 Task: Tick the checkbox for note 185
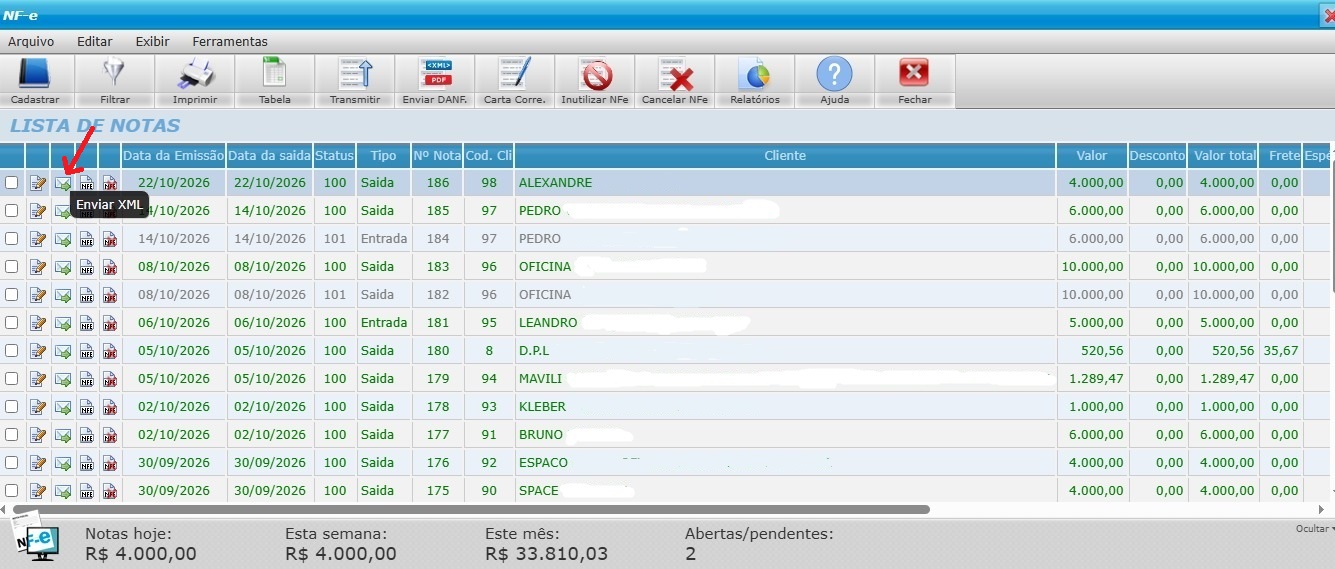click(x=11, y=211)
